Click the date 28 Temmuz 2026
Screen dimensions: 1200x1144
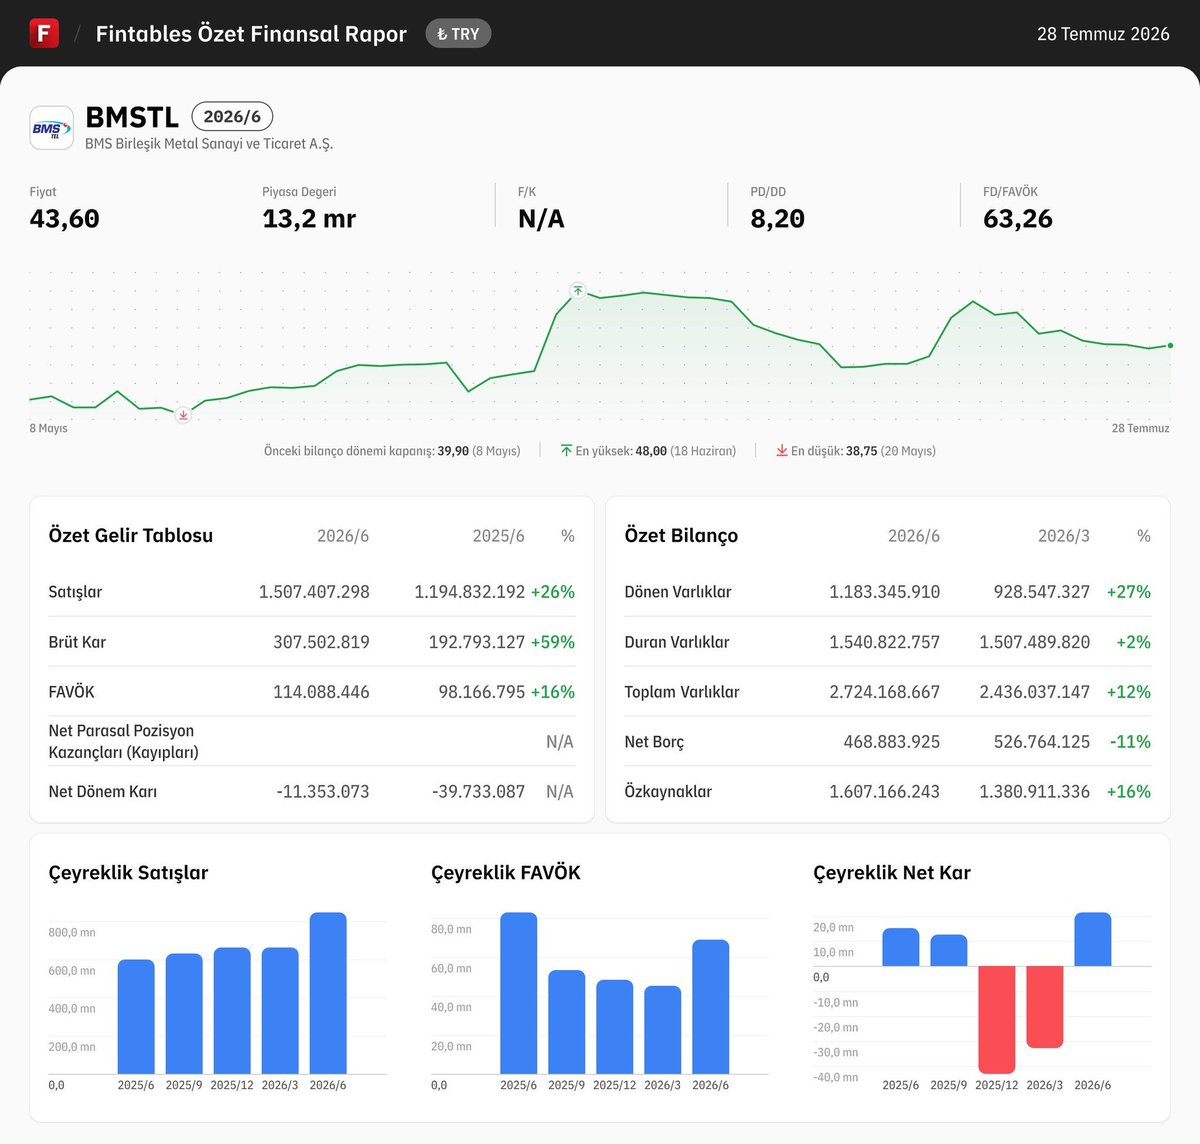[1103, 34]
